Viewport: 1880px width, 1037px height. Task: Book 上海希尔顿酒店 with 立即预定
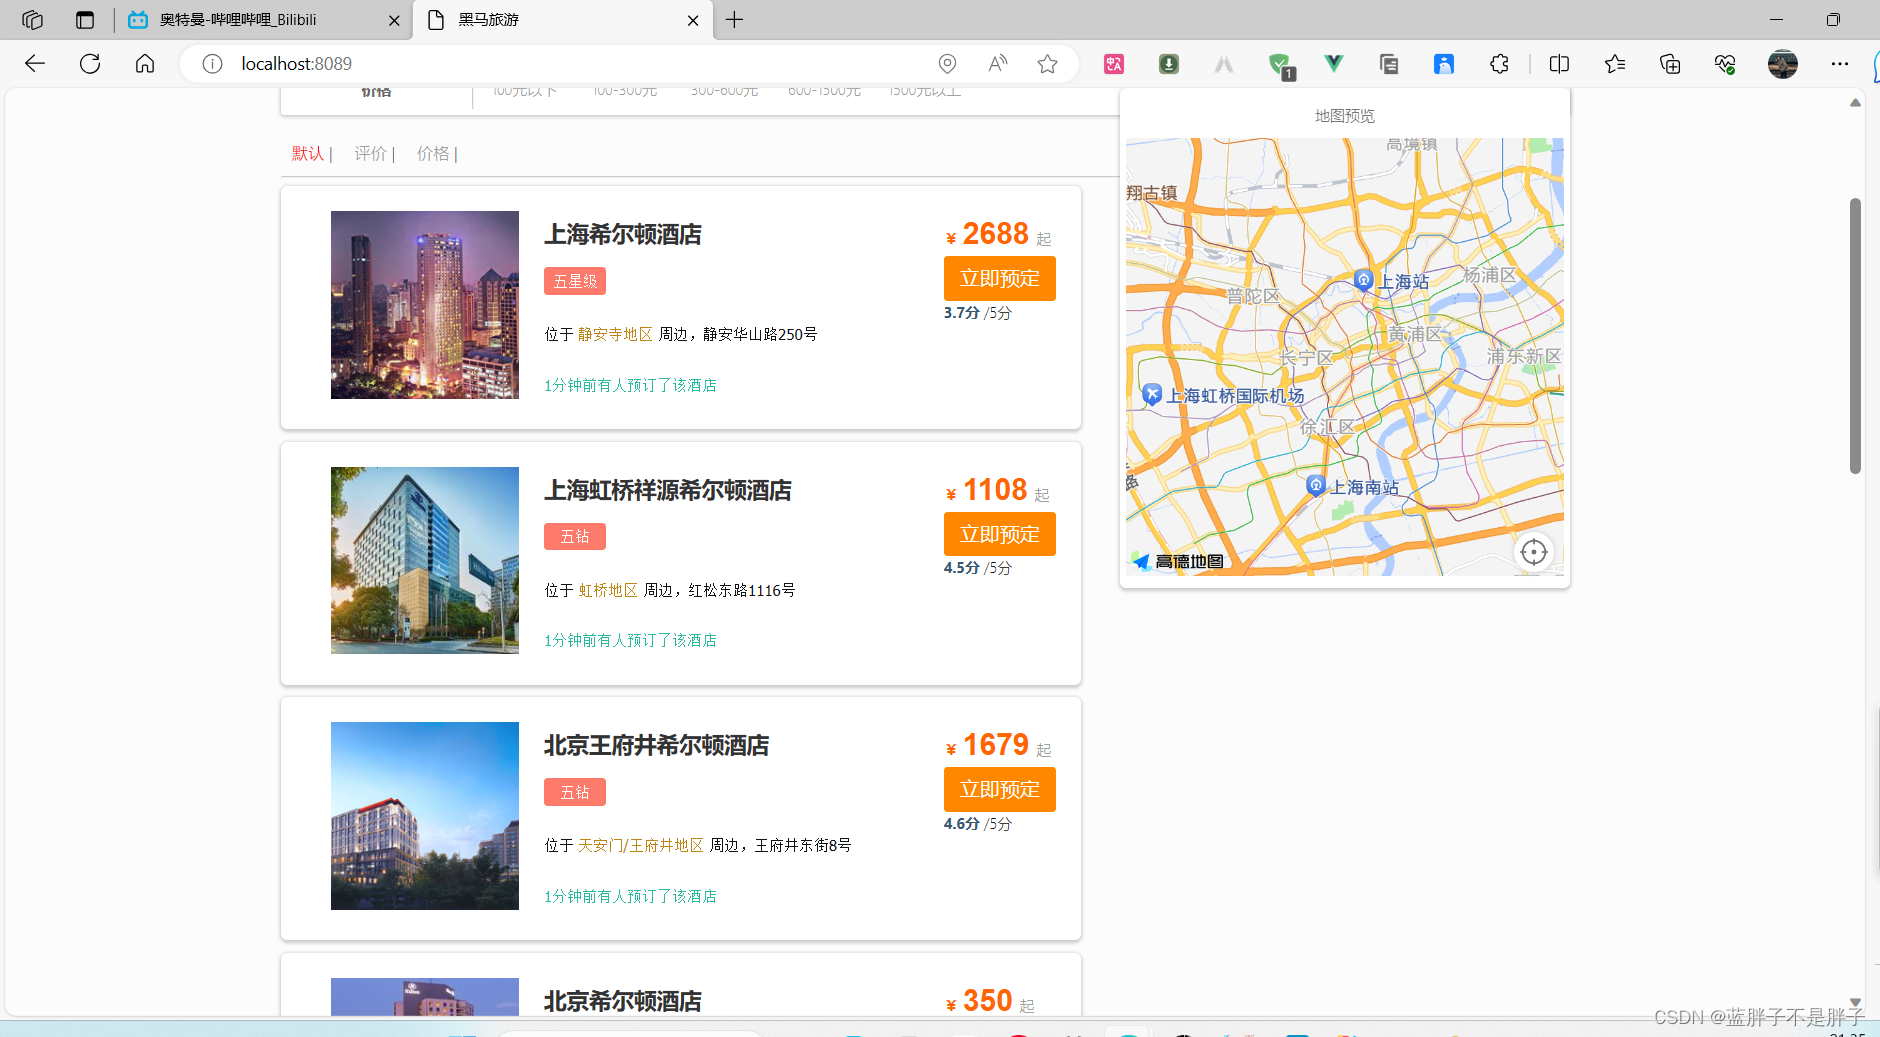coord(999,279)
